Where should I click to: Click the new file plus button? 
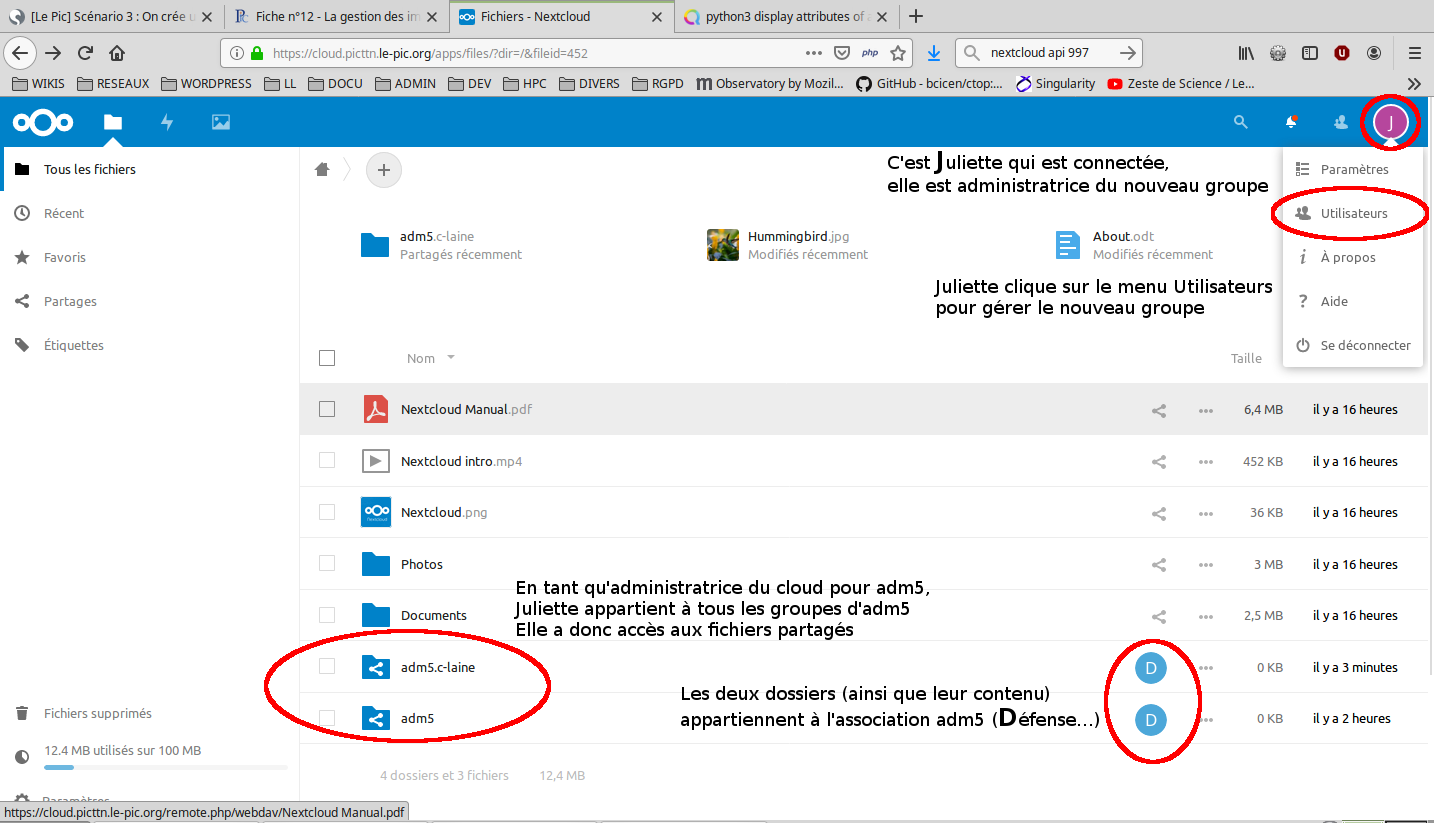[x=384, y=170]
